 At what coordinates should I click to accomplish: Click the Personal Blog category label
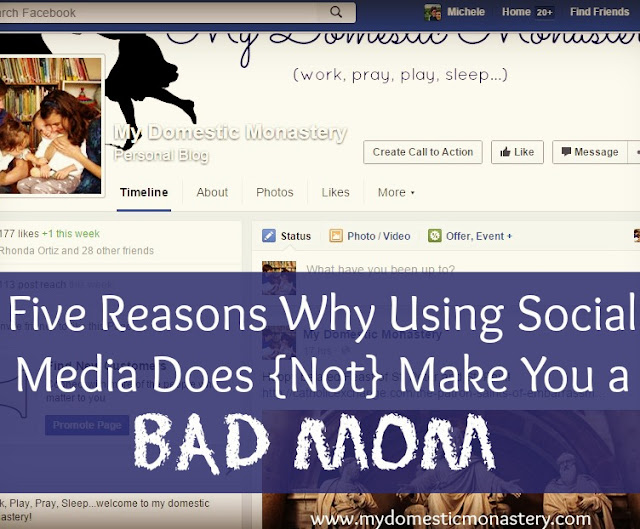161,155
